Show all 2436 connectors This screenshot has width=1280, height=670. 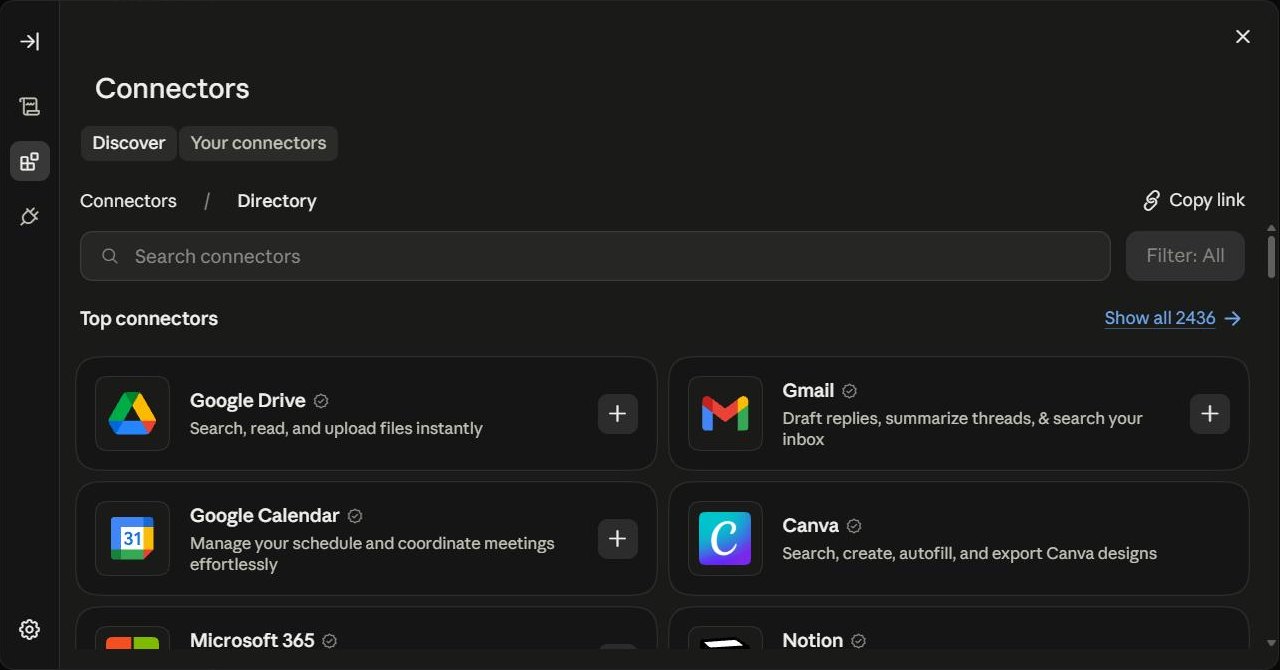coord(1160,318)
